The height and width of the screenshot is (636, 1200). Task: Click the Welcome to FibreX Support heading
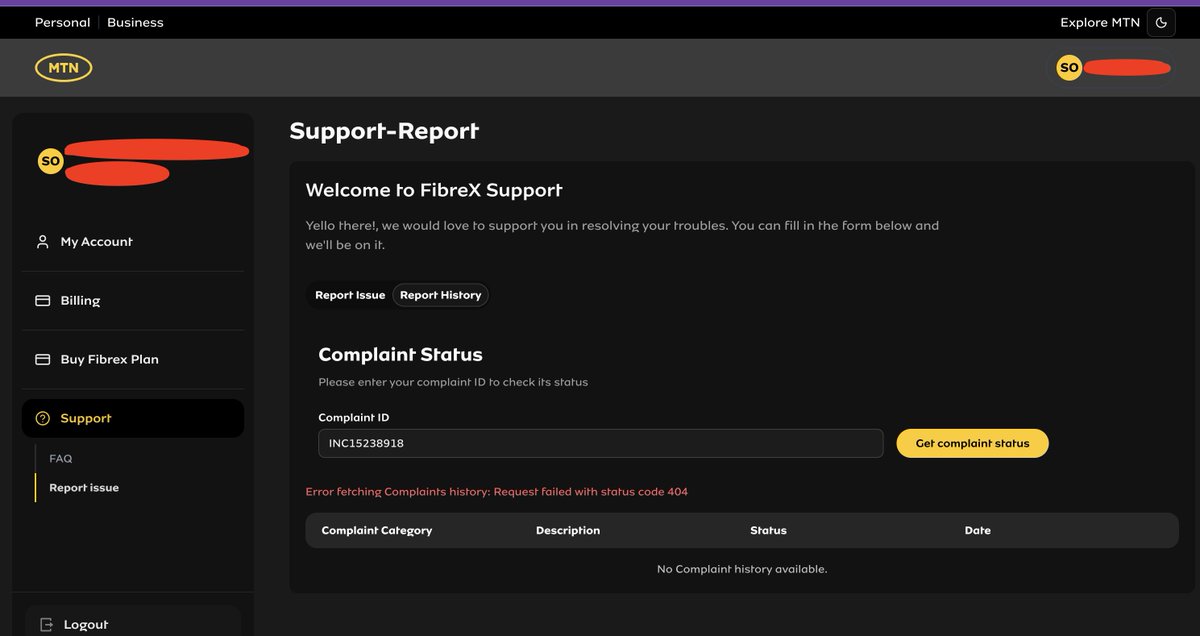(434, 190)
